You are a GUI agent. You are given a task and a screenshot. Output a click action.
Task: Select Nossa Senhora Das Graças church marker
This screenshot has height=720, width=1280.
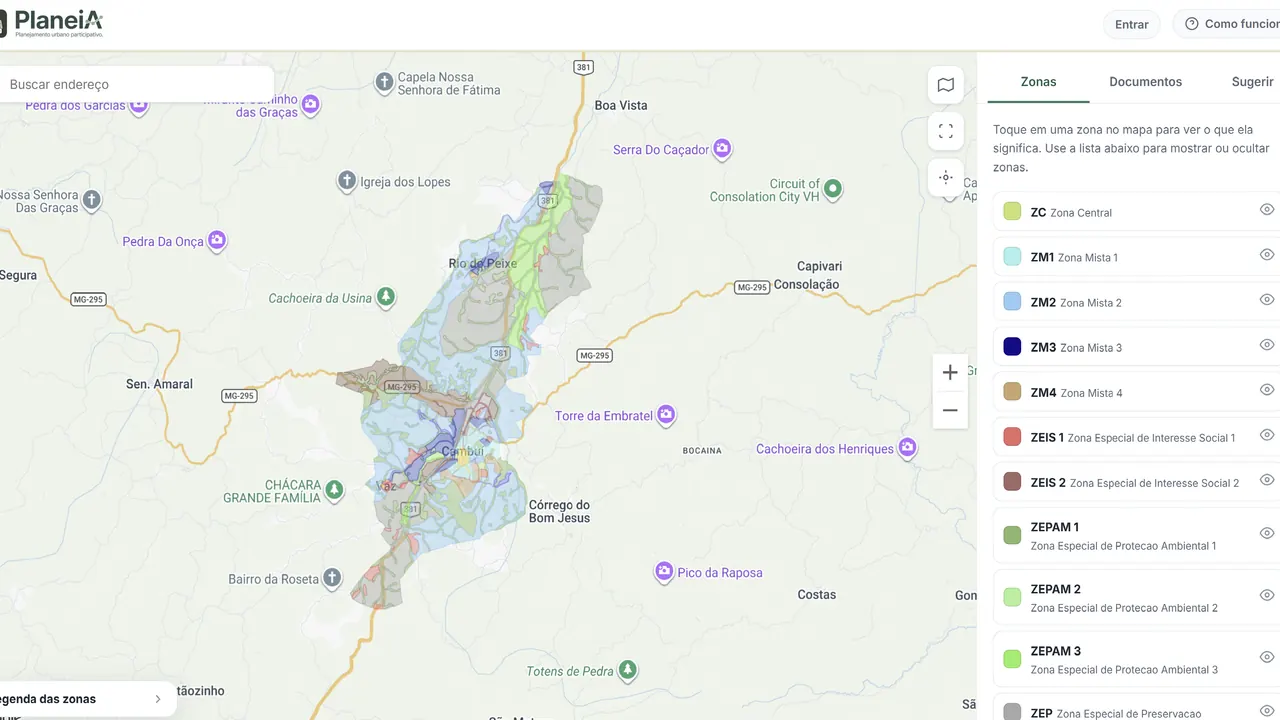91,200
